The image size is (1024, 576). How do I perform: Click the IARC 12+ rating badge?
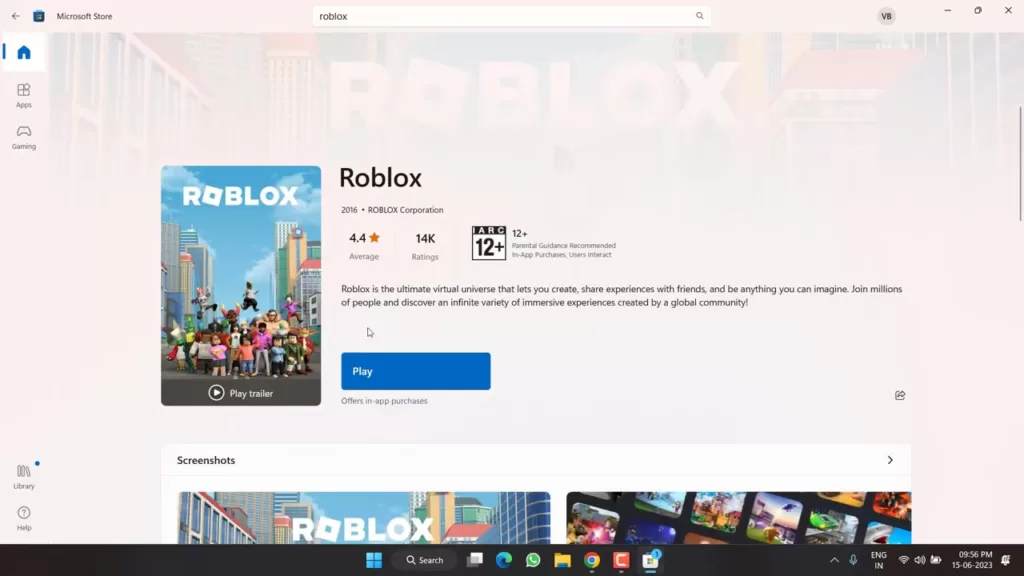(x=488, y=243)
